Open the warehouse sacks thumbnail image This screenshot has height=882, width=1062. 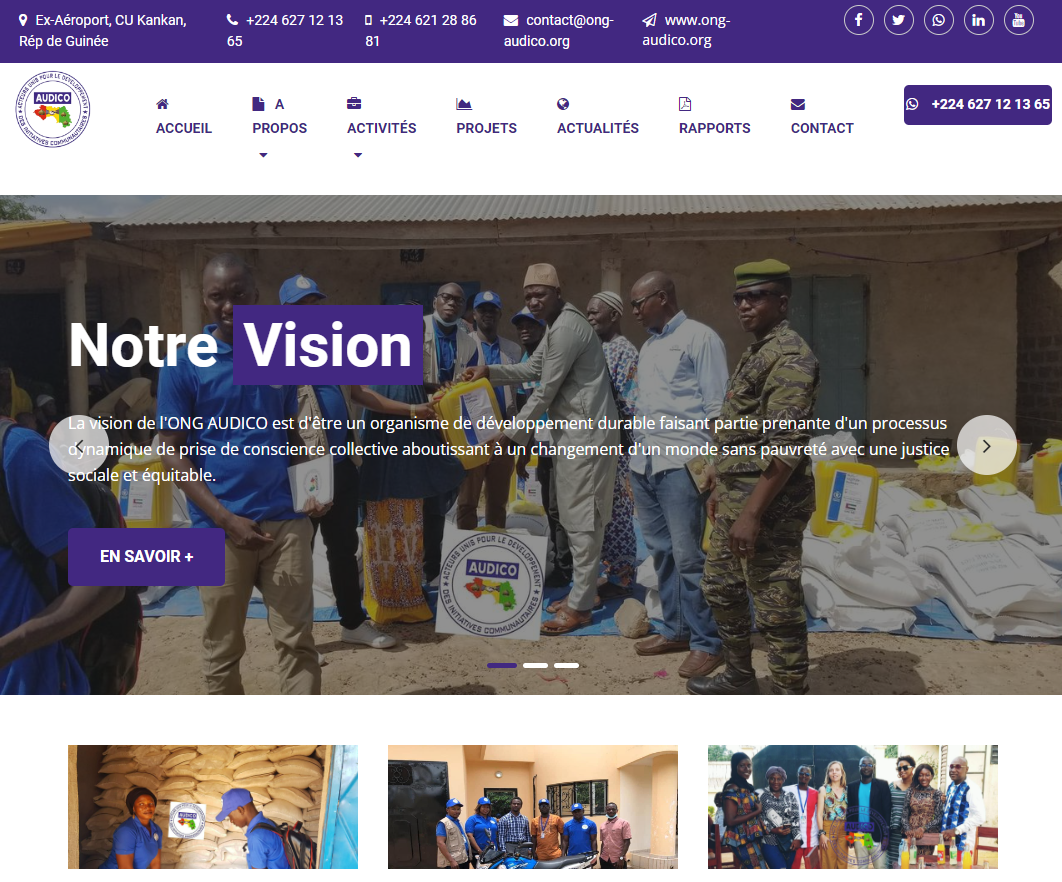point(212,806)
